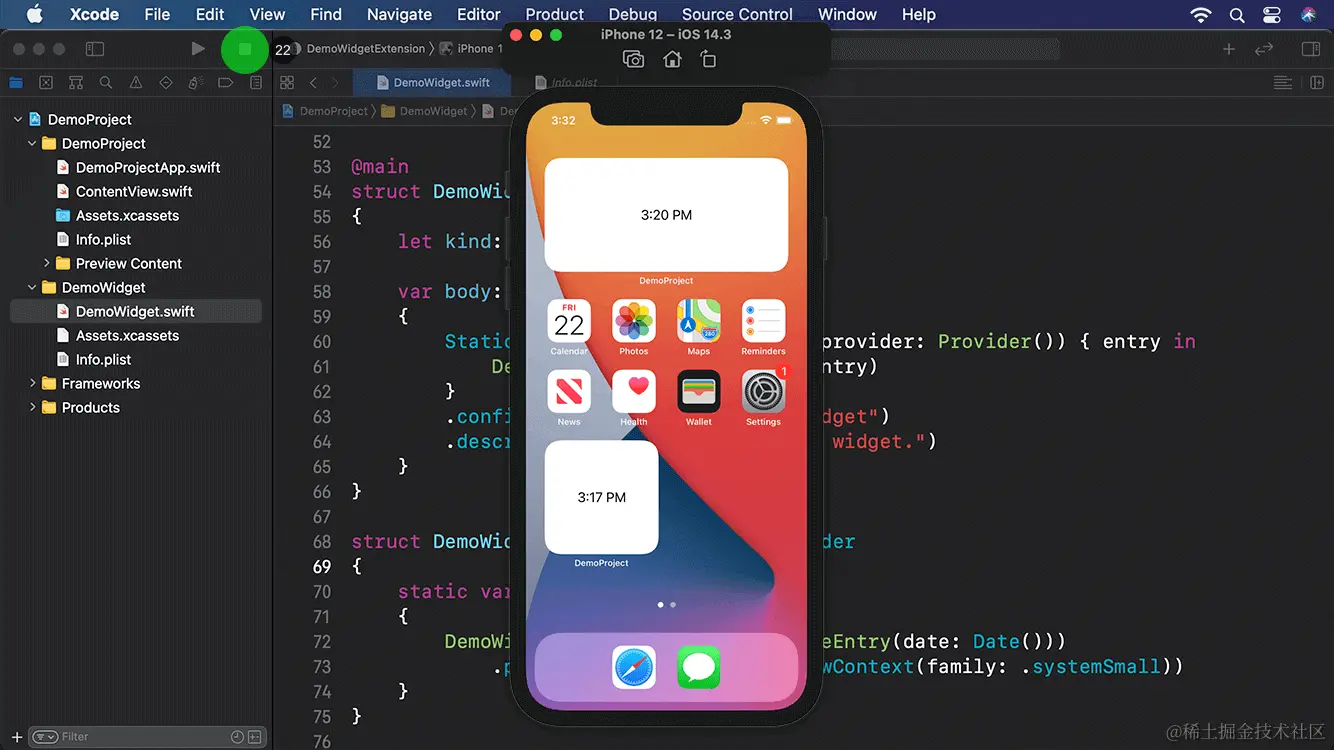Open the Apple menu
Screen dimensions: 1334x750
pos(34,14)
